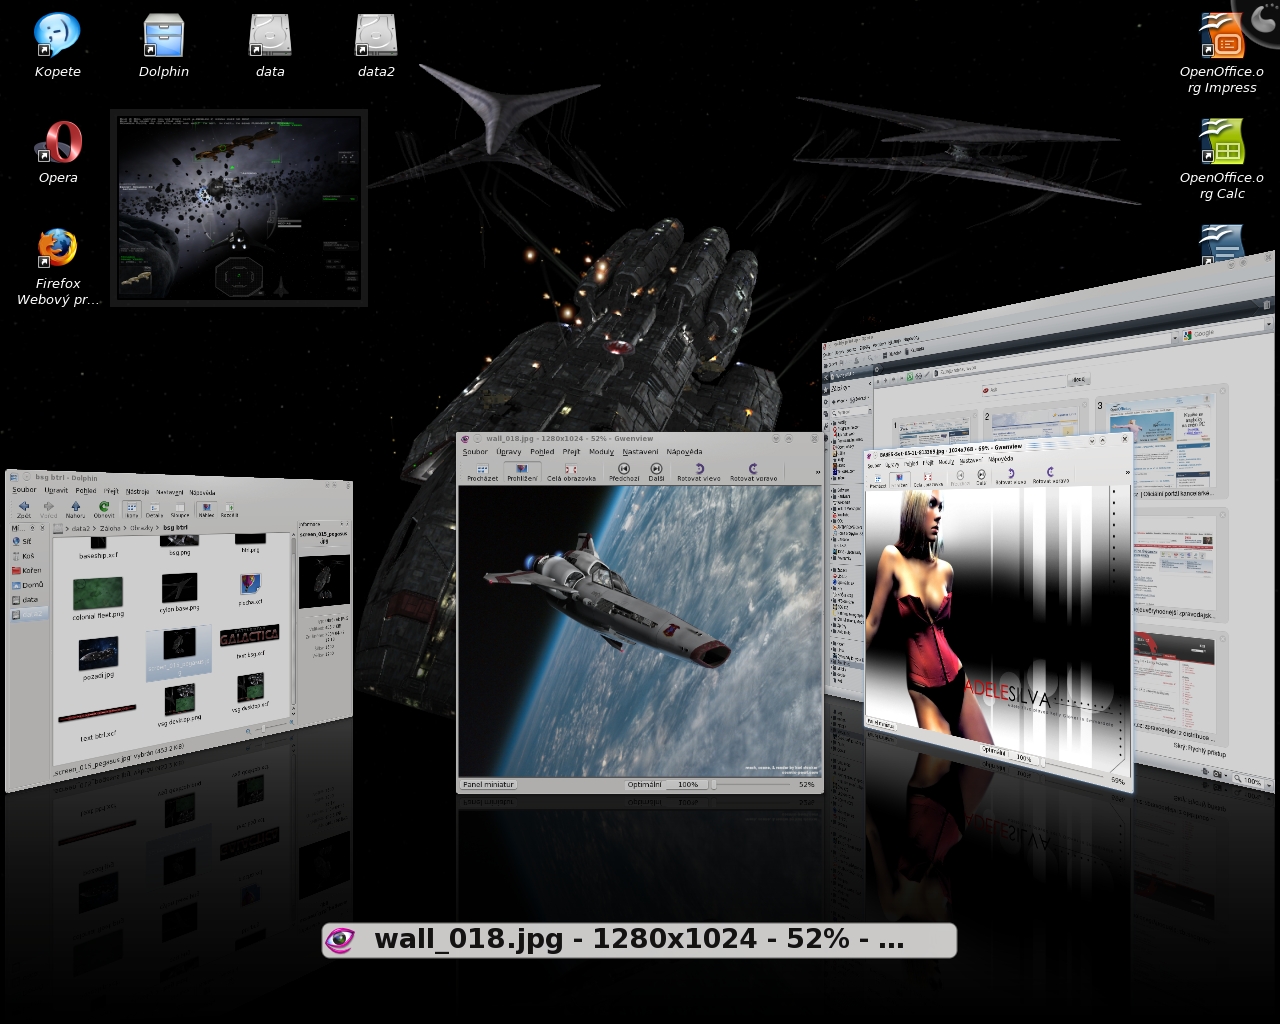Select Ikony view mode in Dolphin
Viewport: 1280px width, 1024px height.
point(132,509)
